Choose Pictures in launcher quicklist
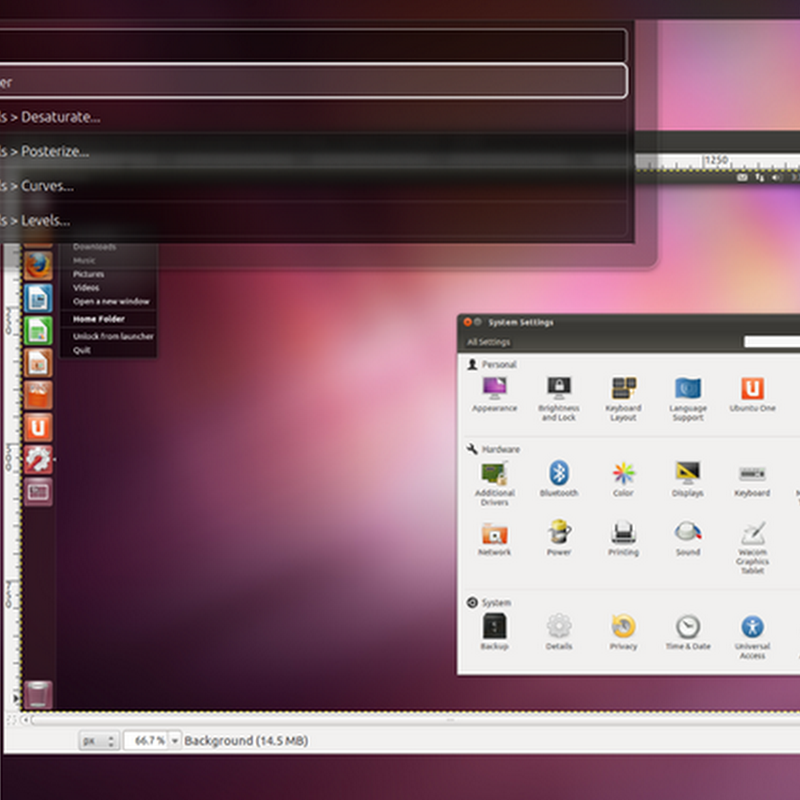The height and width of the screenshot is (800, 800). point(88,274)
